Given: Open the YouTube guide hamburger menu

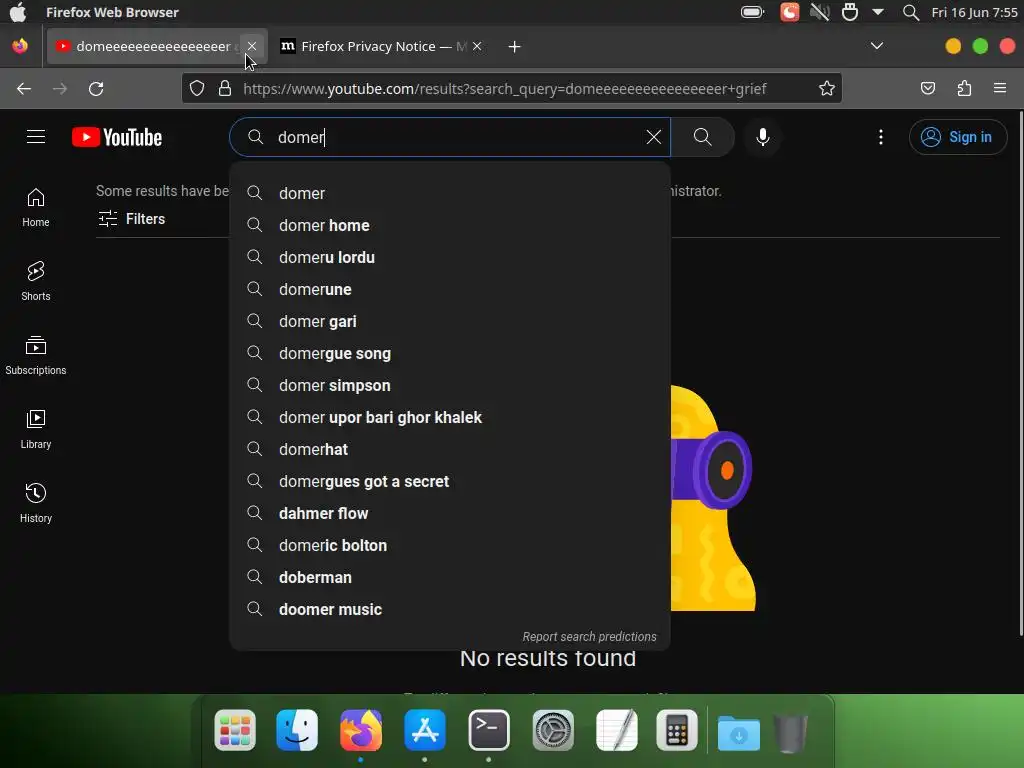Looking at the screenshot, I should [36, 137].
